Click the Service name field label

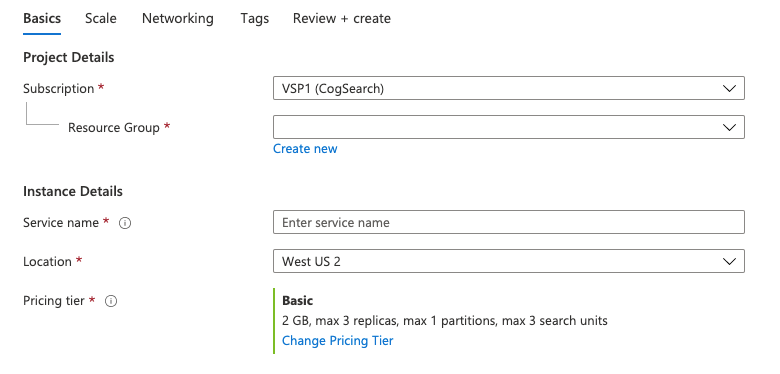[61, 223]
